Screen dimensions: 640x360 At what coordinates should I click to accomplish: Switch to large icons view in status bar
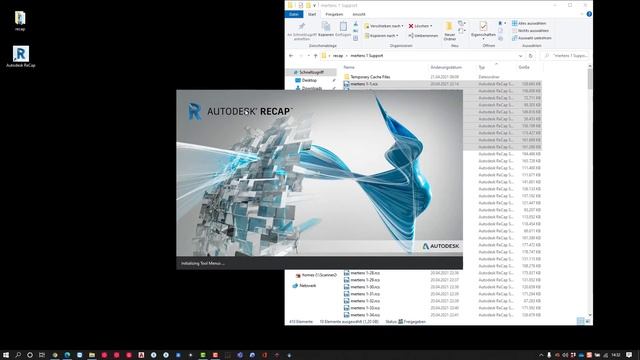pos(587,321)
